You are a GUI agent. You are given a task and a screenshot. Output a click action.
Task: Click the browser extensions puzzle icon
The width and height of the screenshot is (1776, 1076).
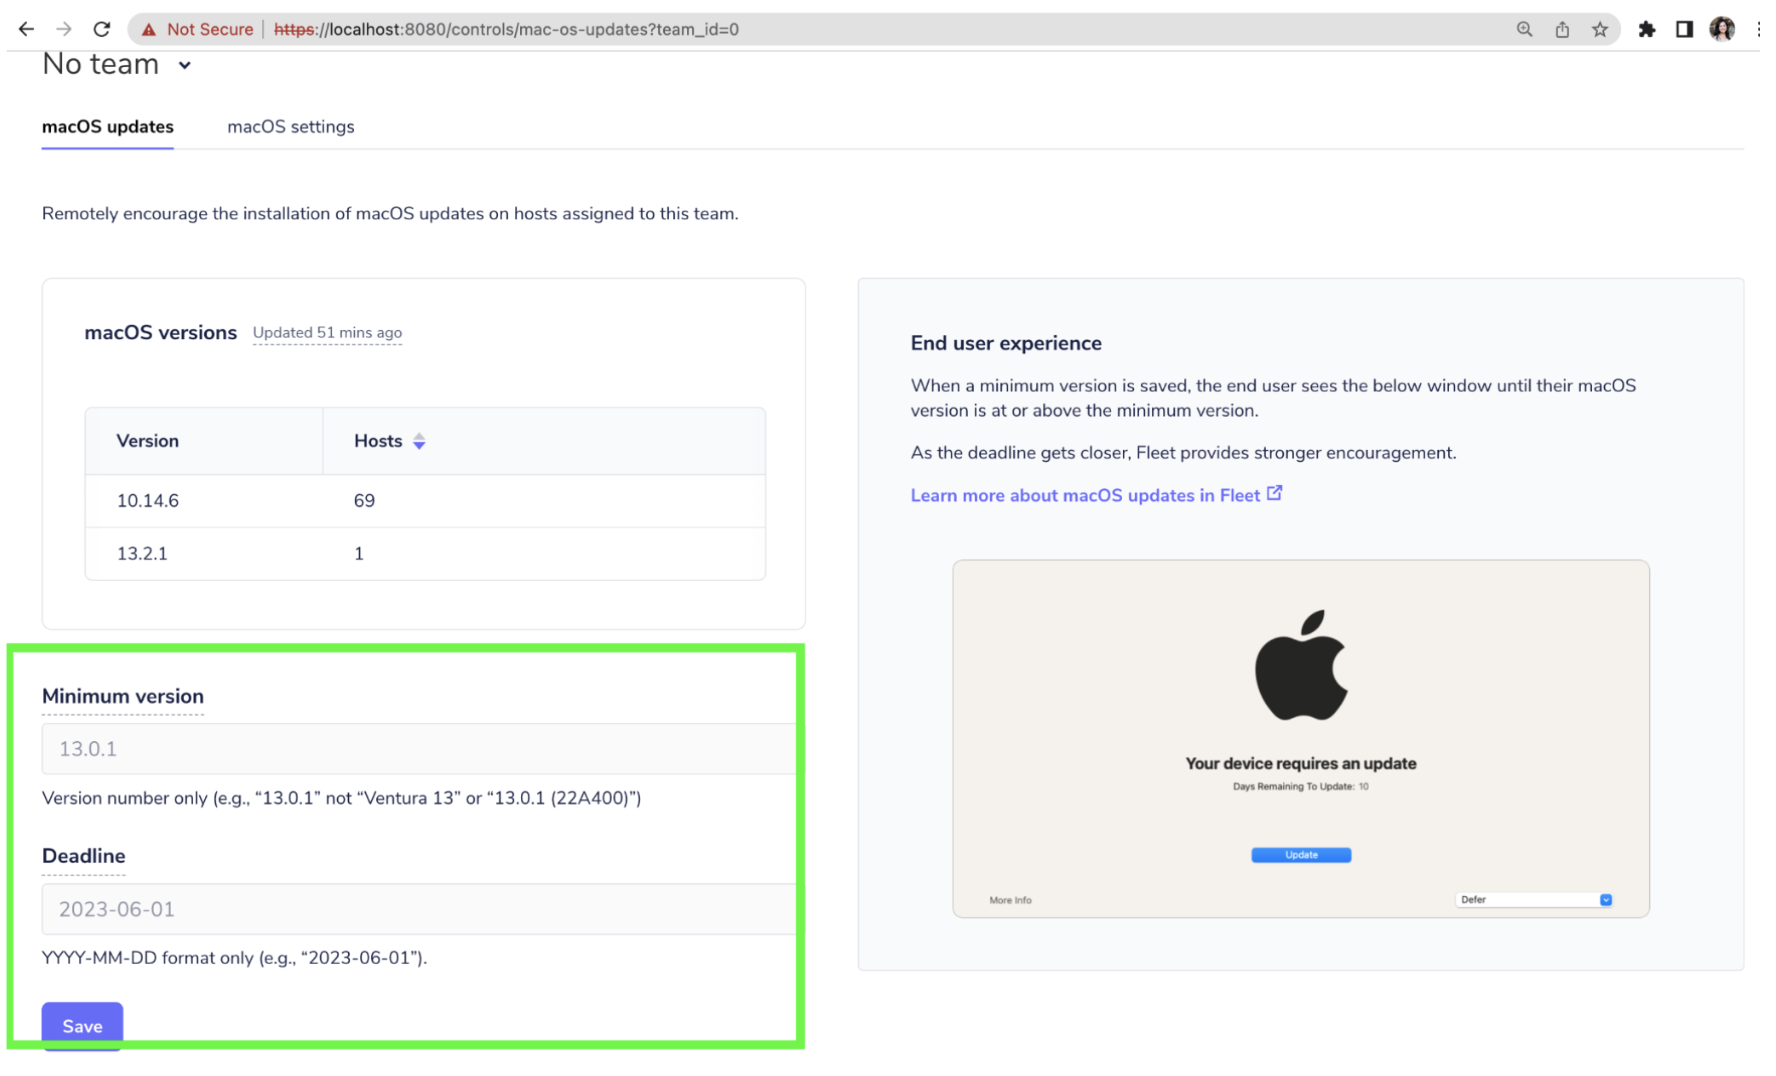1646,29
